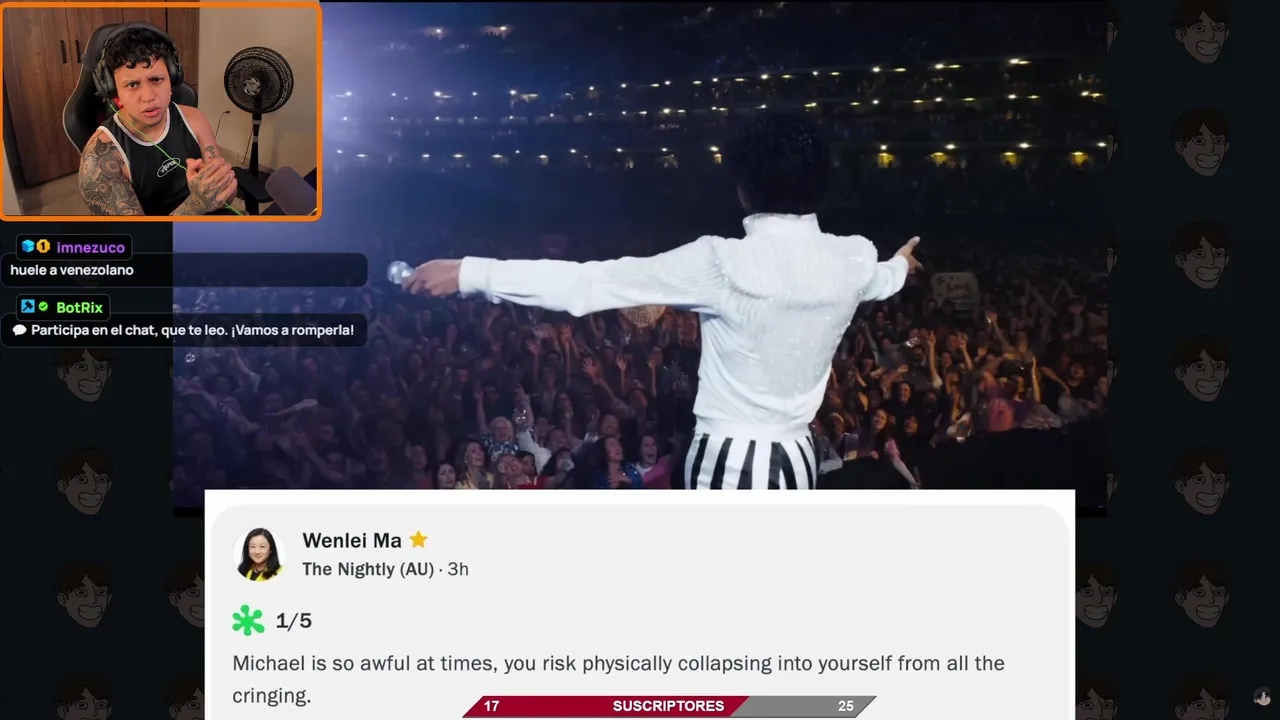Click BotRix's green verified checkmark
The width and height of the screenshot is (1280, 720).
click(43, 307)
